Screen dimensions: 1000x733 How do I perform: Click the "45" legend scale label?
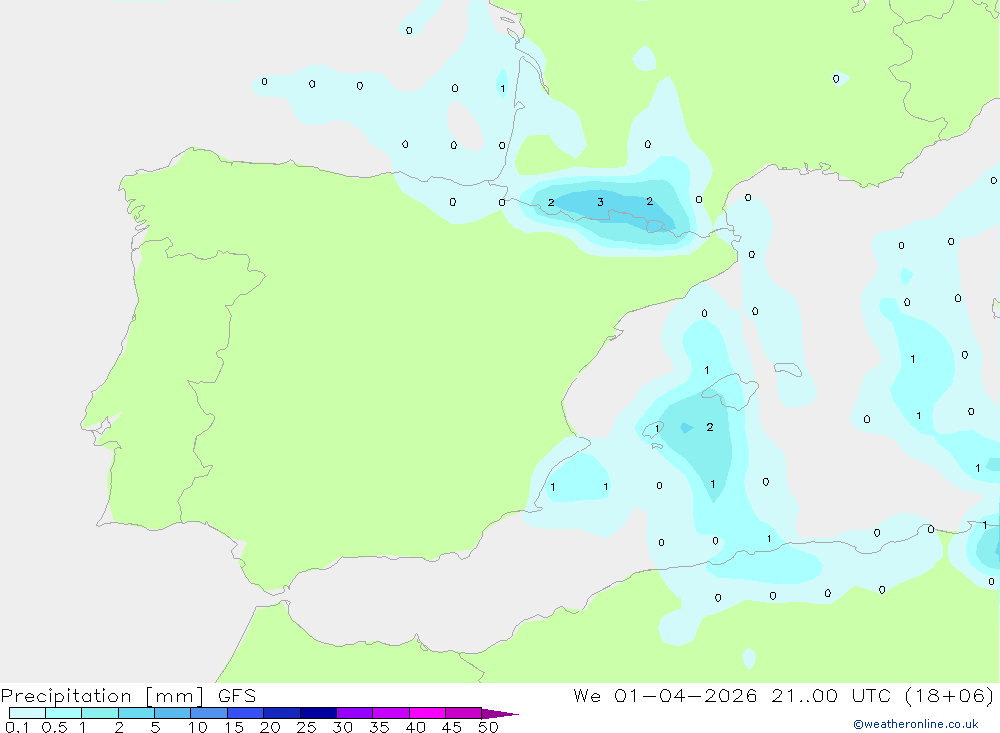tap(452, 727)
